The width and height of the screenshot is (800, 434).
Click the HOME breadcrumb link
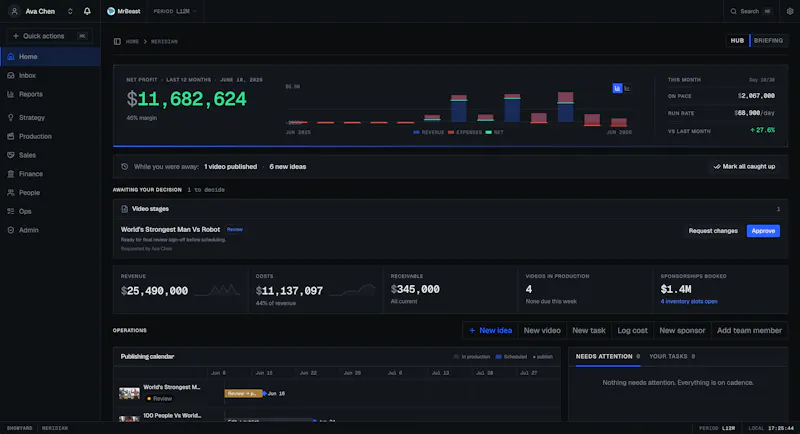[132, 41]
